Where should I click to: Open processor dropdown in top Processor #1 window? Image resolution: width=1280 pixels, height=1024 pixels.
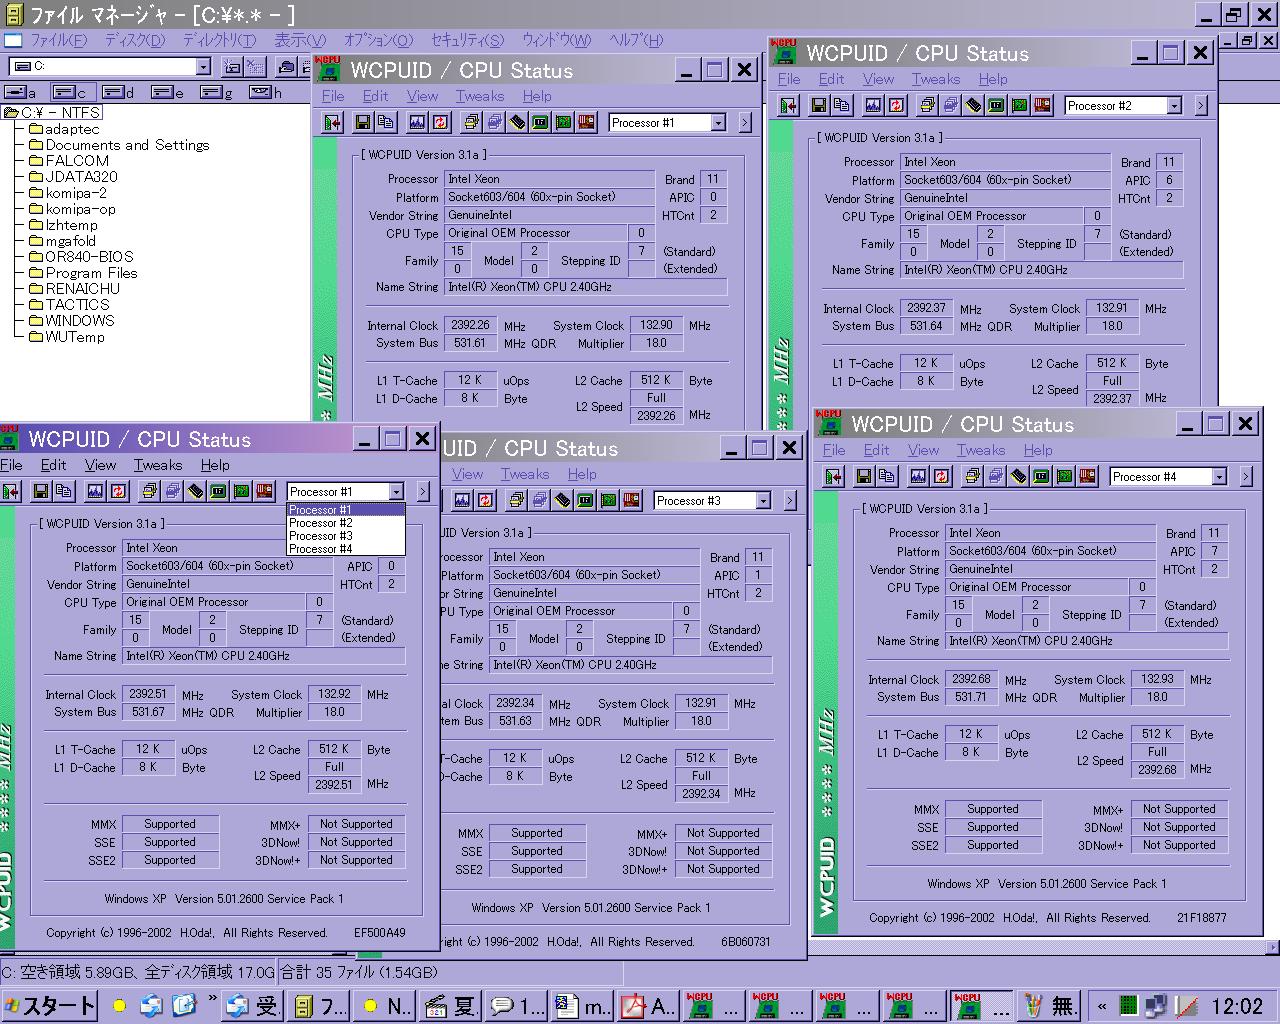(x=718, y=122)
